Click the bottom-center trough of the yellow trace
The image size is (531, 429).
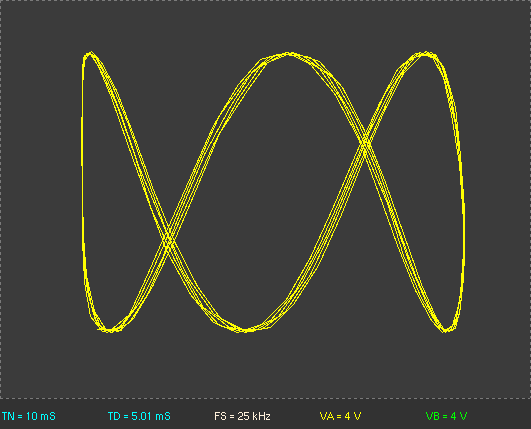[x=246, y=330]
